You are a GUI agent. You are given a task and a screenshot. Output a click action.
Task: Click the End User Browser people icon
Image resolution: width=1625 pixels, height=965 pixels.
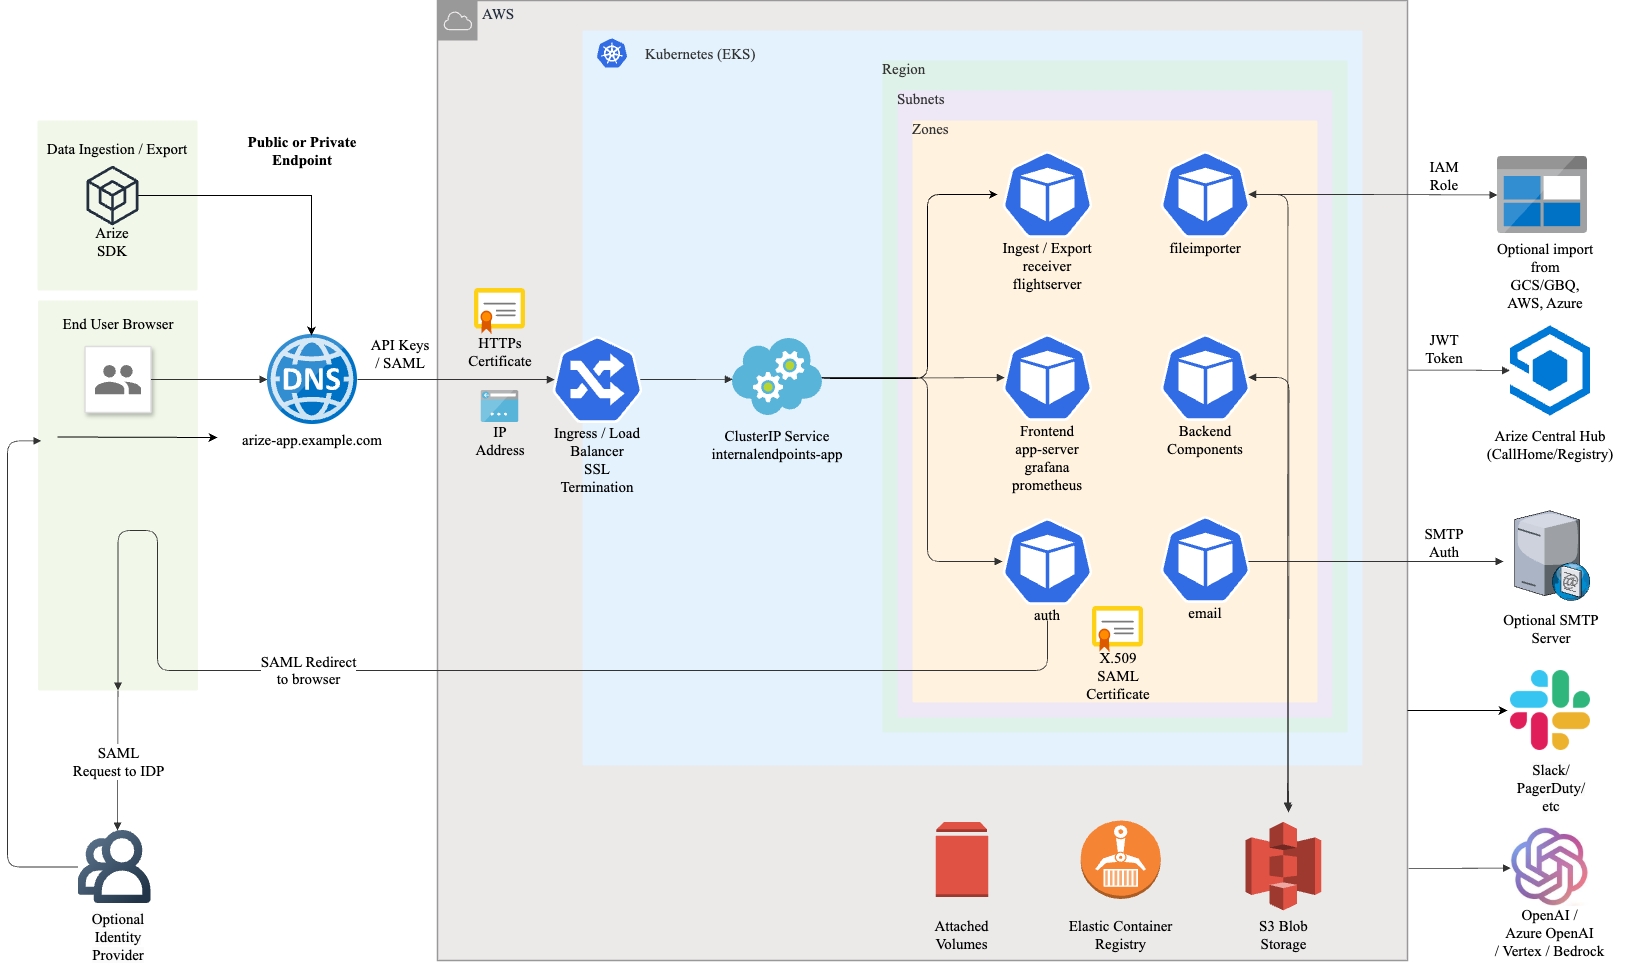pyautogui.click(x=118, y=380)
